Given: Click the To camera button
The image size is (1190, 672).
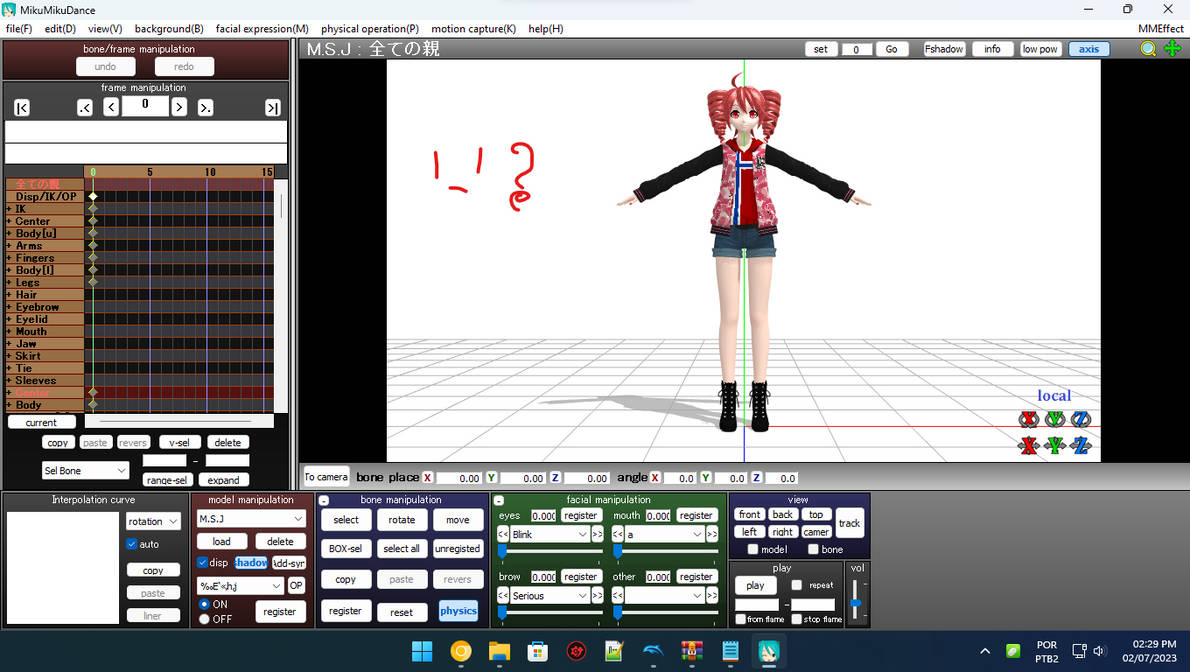Looking at the screenshot, I should pyautogui.click(x=326, y=477).
